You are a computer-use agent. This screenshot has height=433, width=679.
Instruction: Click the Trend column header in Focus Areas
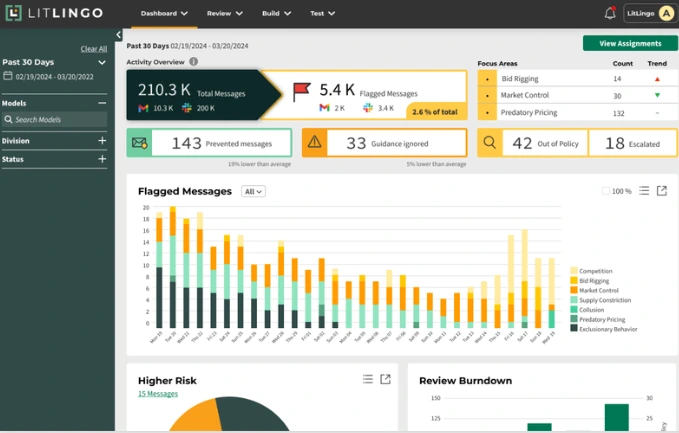pos(657,64)
